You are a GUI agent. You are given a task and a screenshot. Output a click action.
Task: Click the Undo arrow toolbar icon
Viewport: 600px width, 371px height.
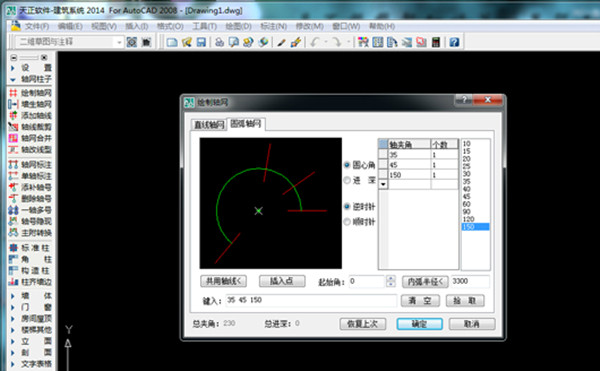pos(315,42)
